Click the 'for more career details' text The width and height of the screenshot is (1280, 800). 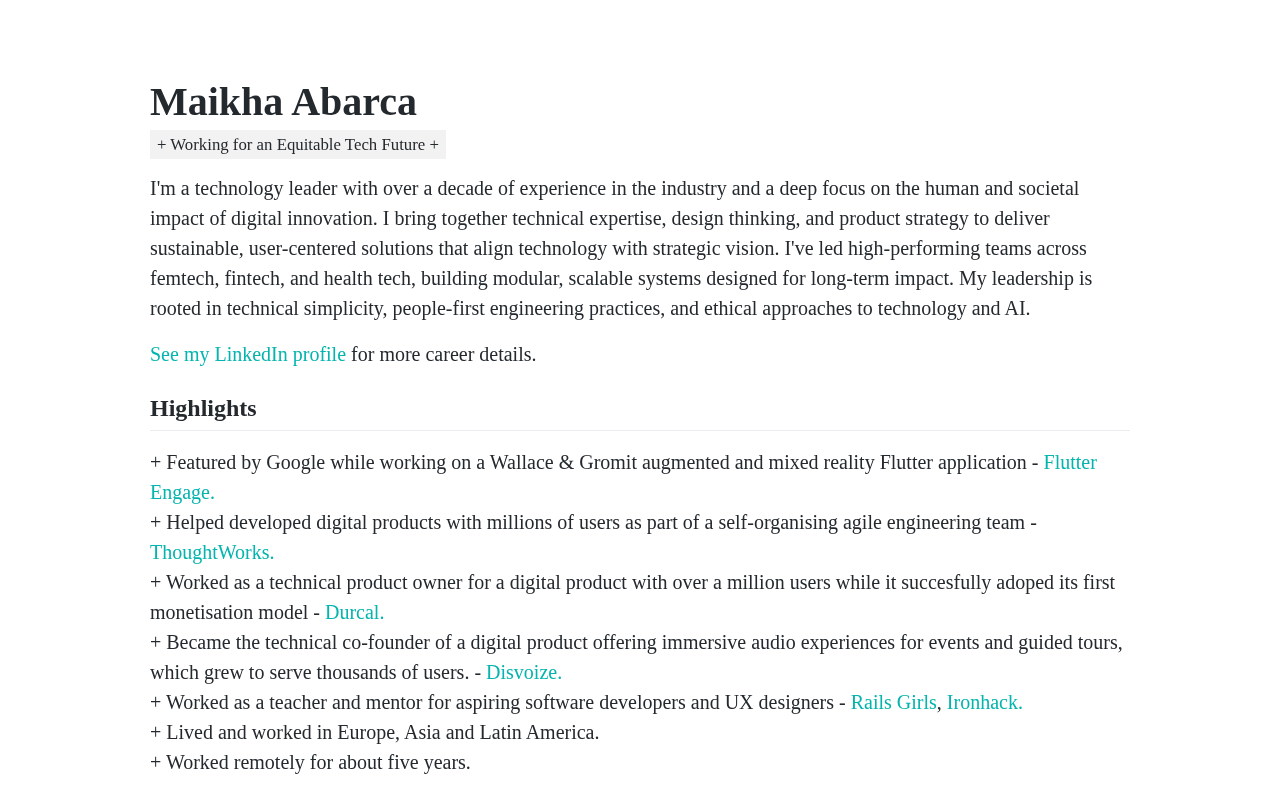coord(443,354)
